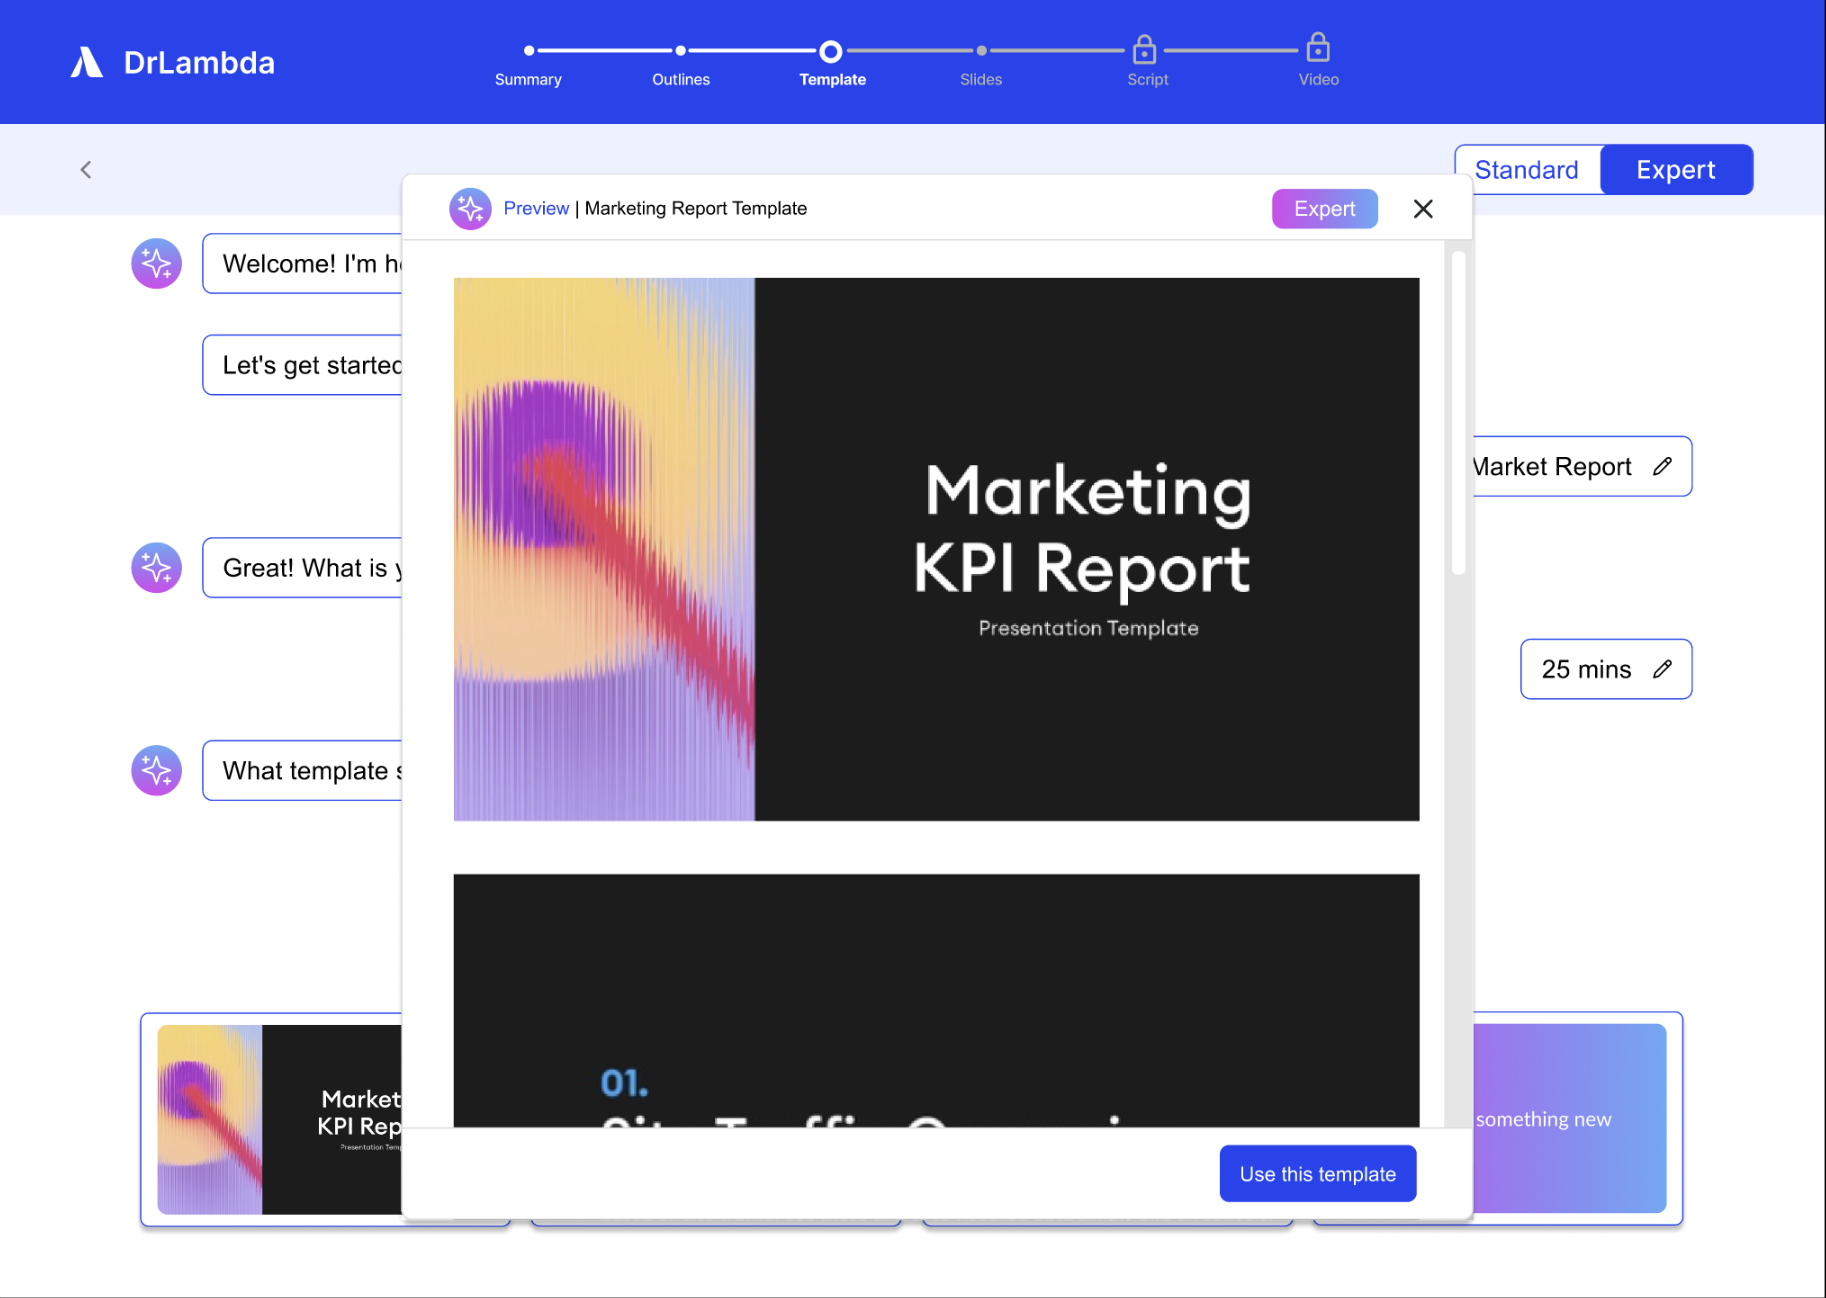Click the assistant avatar beside 'Great! What is'
The width and height of the screenshot is (1826, 1298).
click(157, 568)
